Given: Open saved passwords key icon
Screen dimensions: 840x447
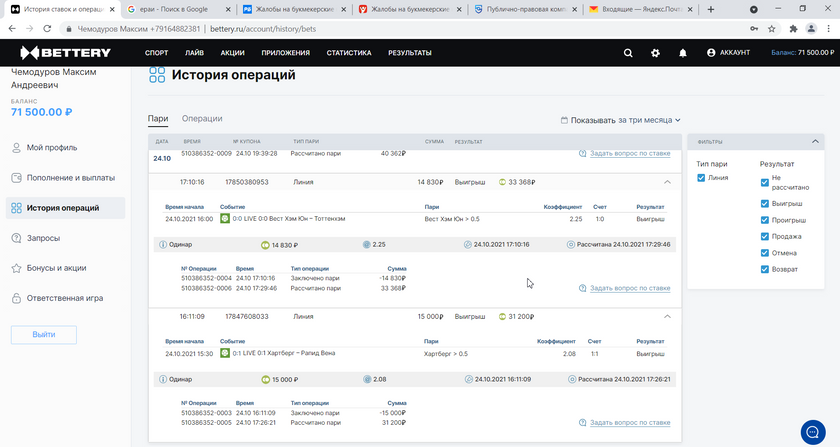Looking at the screenshot, I should point(754,29).
